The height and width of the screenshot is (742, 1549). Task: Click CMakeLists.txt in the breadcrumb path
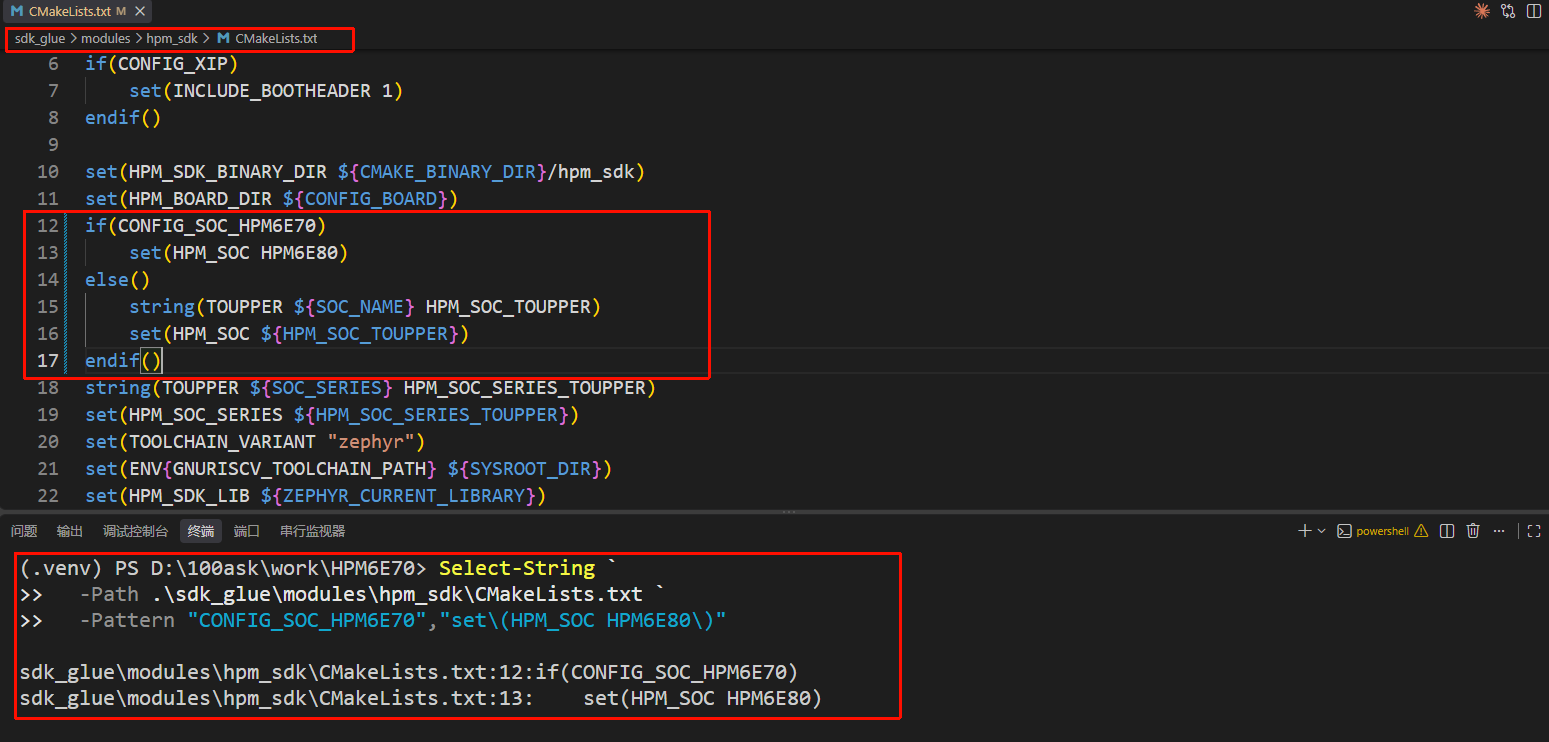[276, 39]
